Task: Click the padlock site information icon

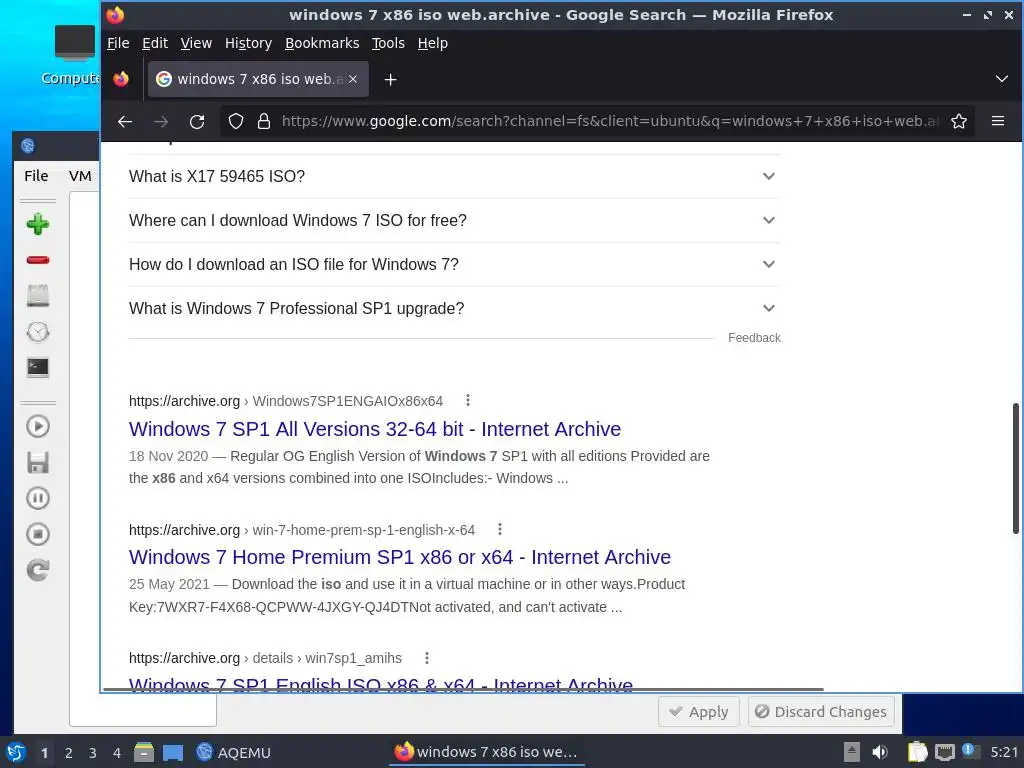Action: tap(264, 121)
